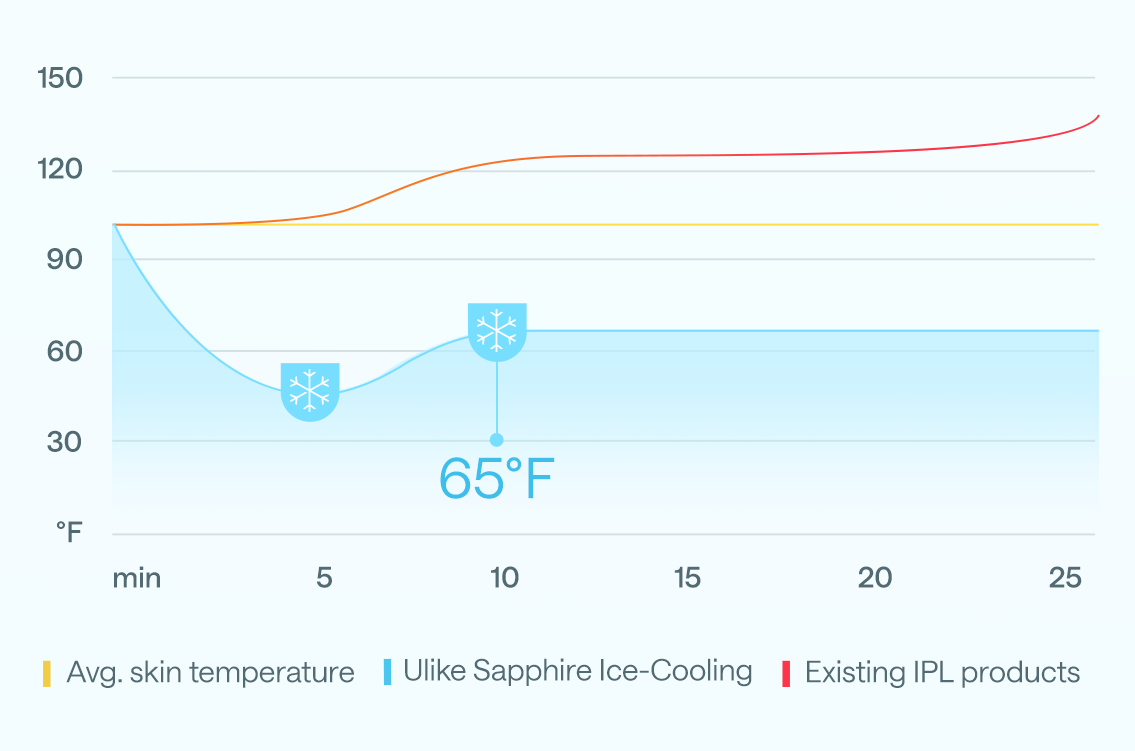Click the 150 value on the vertical axis
1135x751 pixels.
(x=60, y=78)
